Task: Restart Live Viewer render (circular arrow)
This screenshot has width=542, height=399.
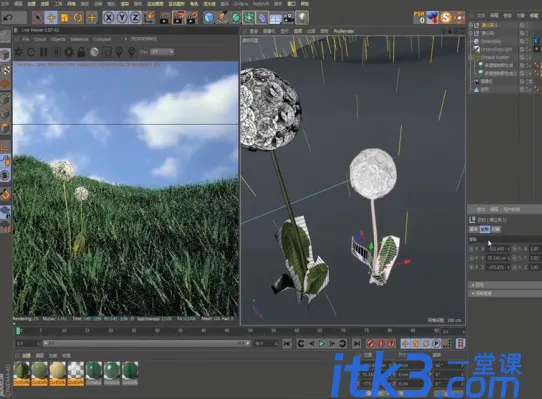Action: [x=31, y=52]
